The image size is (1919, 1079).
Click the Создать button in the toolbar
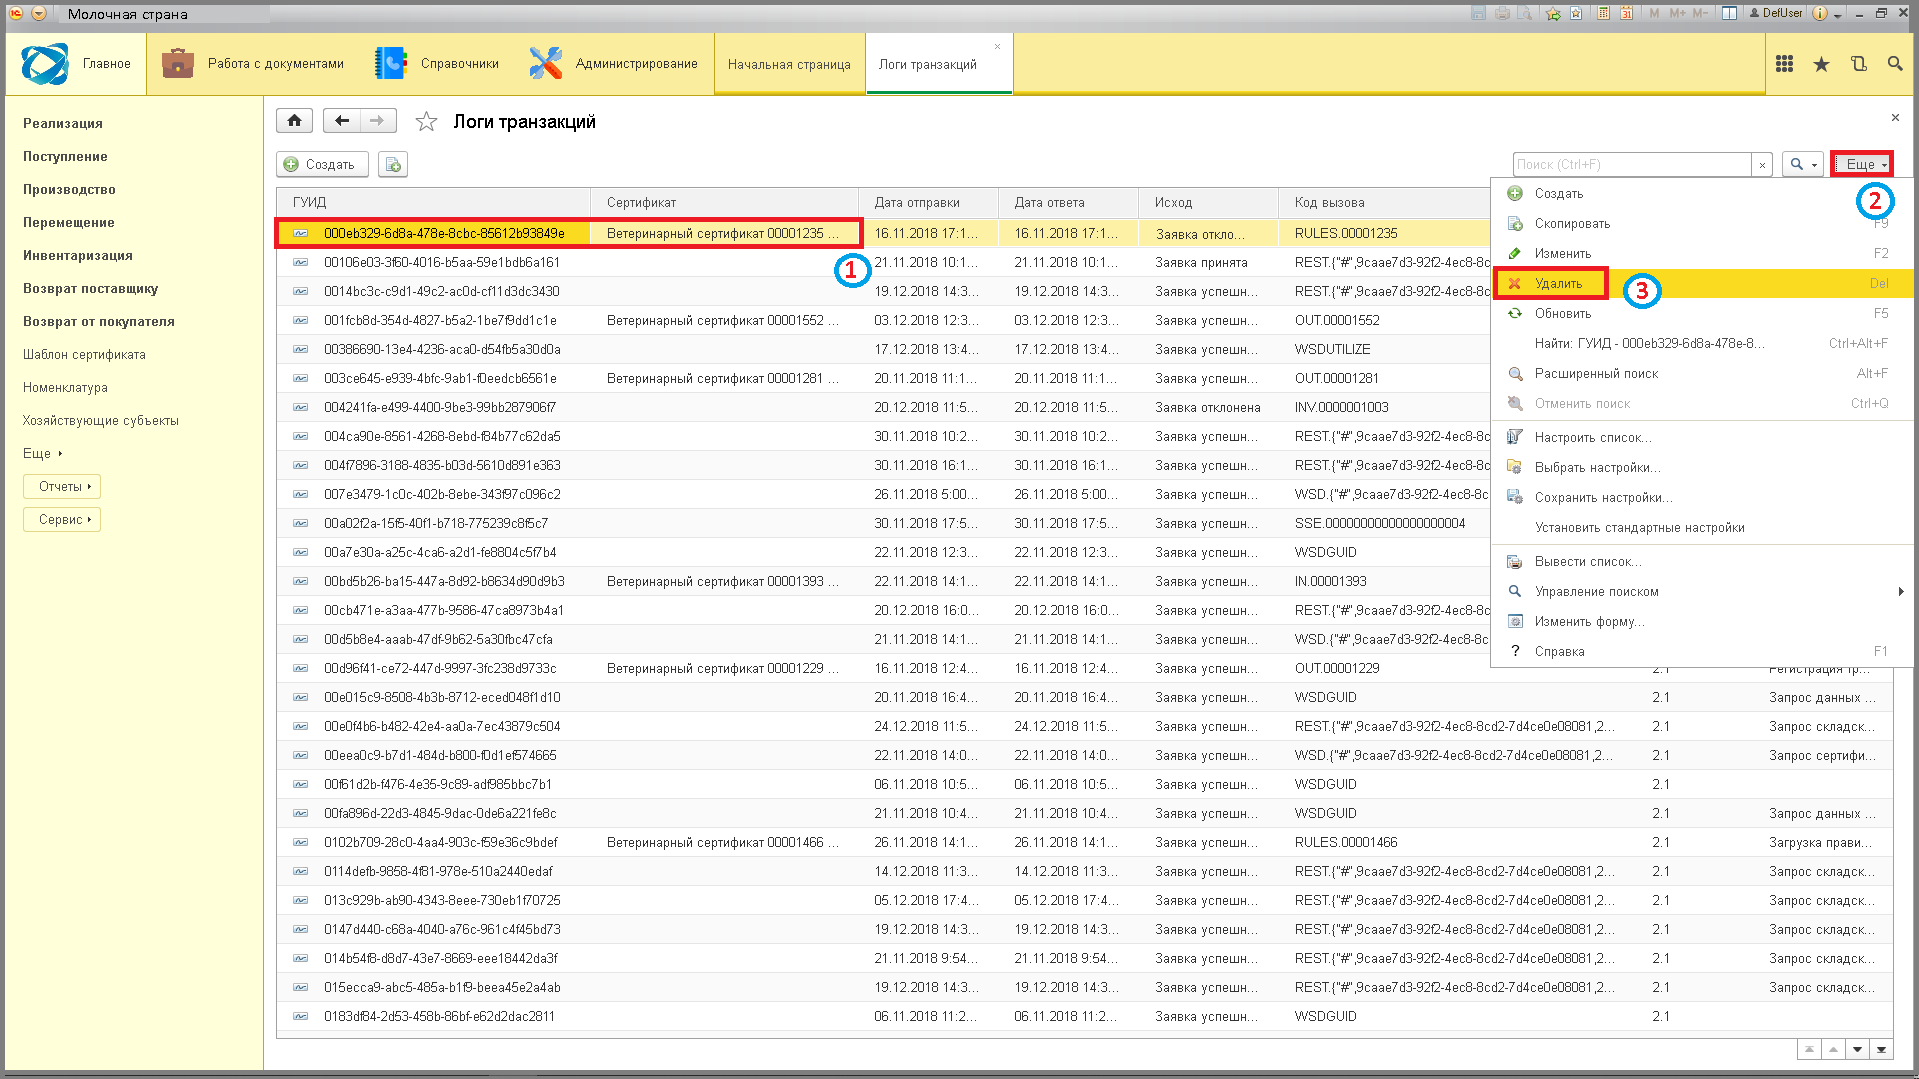click(322, 164)
